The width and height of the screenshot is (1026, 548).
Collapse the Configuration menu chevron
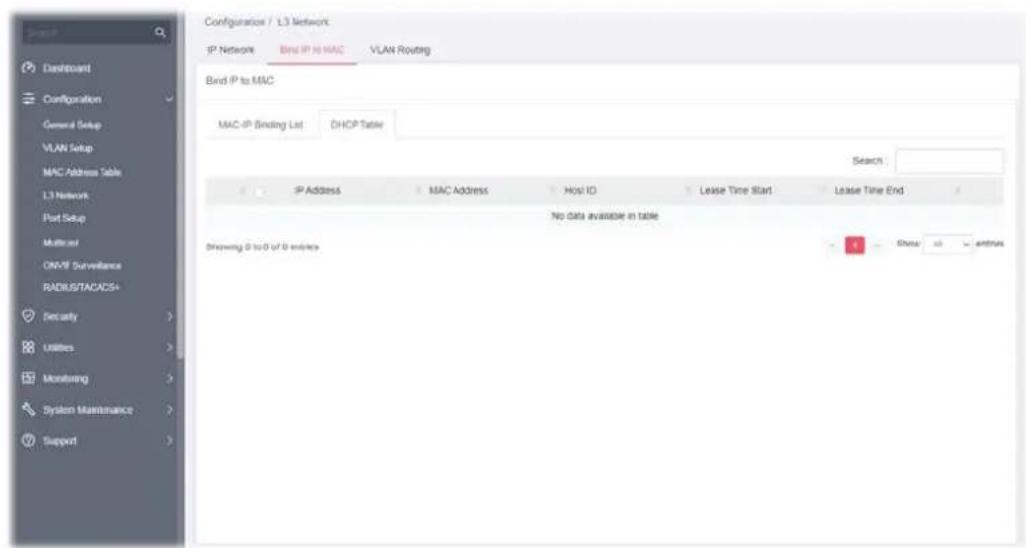coord(169,100)
